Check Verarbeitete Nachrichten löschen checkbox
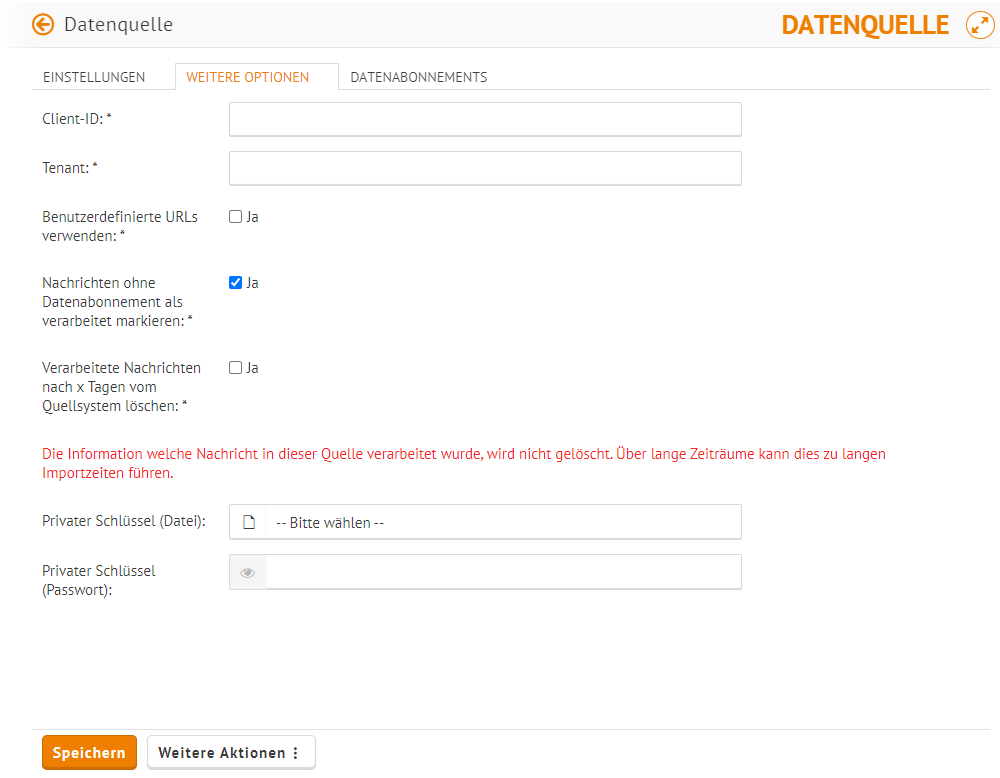1000x778 pixels. tap(235, 368)
